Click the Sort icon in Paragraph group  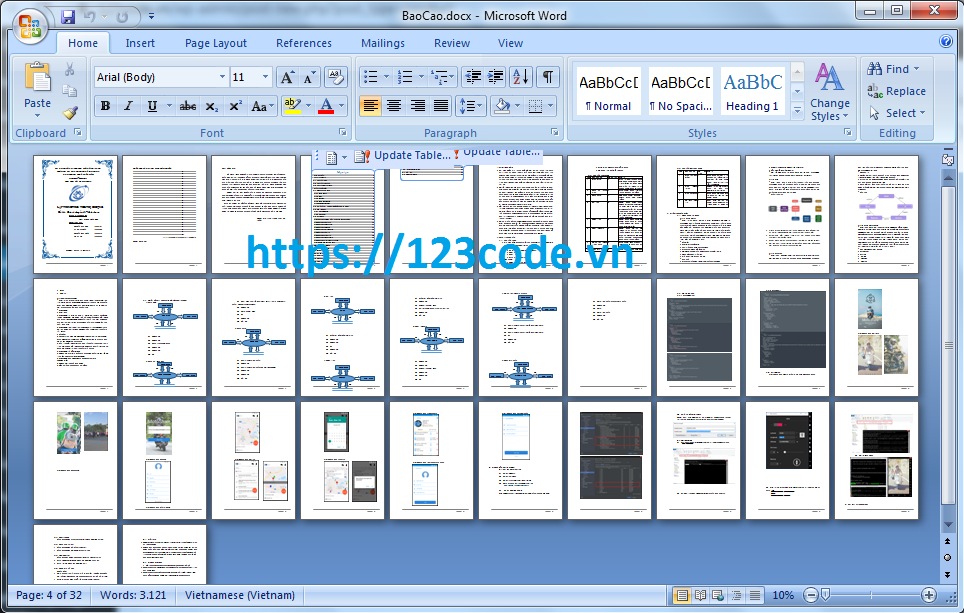tap(521, 77)
